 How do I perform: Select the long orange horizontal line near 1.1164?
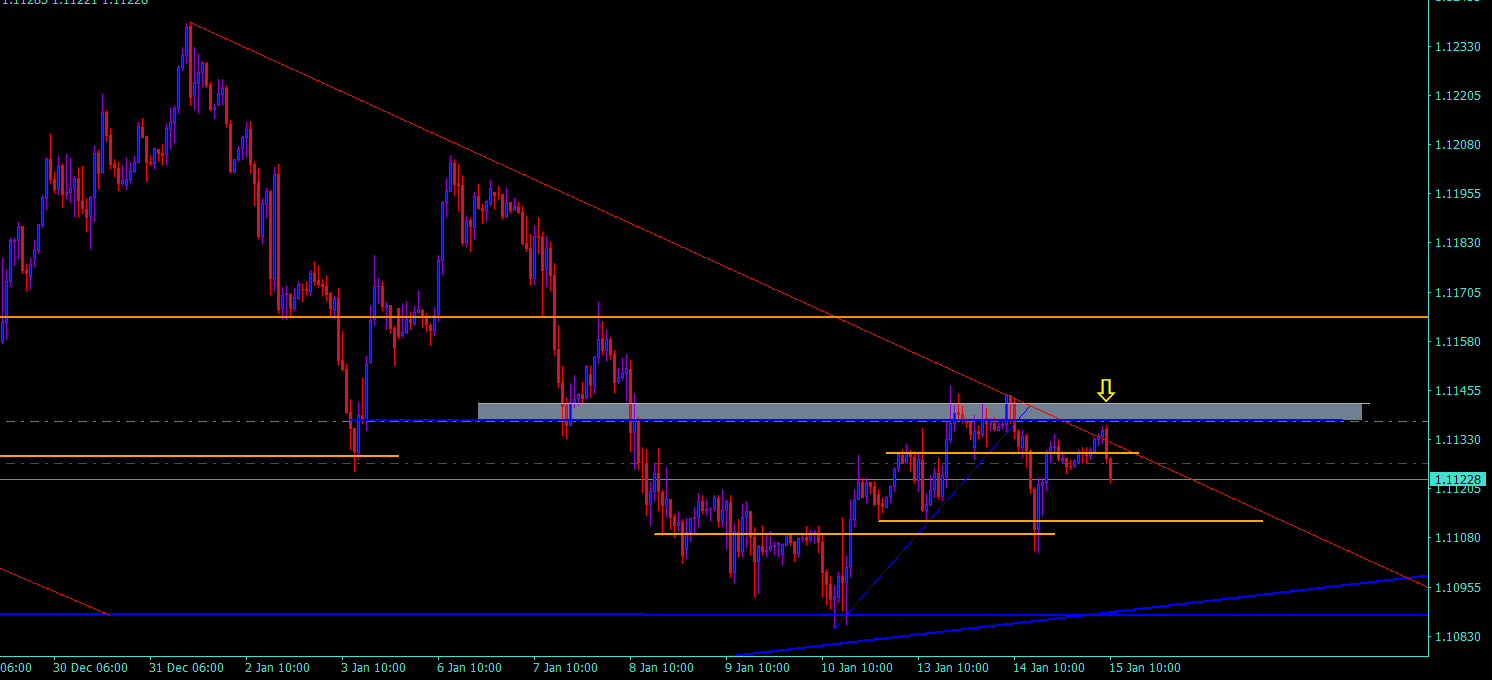tap(714, 317)
